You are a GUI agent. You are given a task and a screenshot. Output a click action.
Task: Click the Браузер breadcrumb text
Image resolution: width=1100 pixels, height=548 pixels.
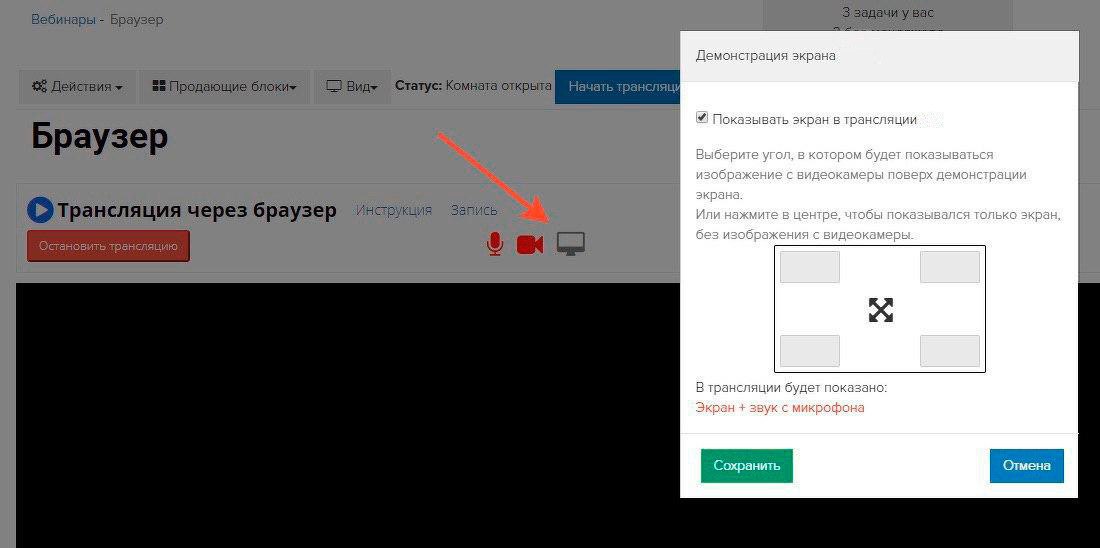(137, 20)
